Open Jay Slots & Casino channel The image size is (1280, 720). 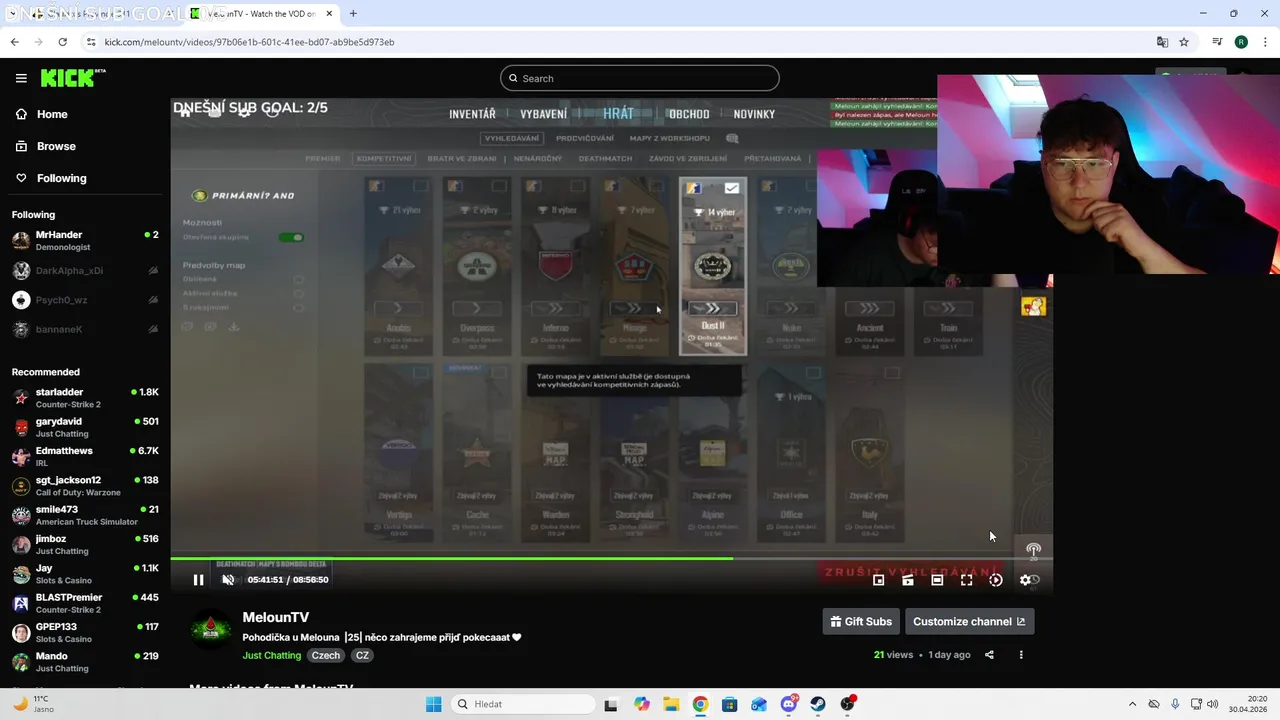coord(85,574)
